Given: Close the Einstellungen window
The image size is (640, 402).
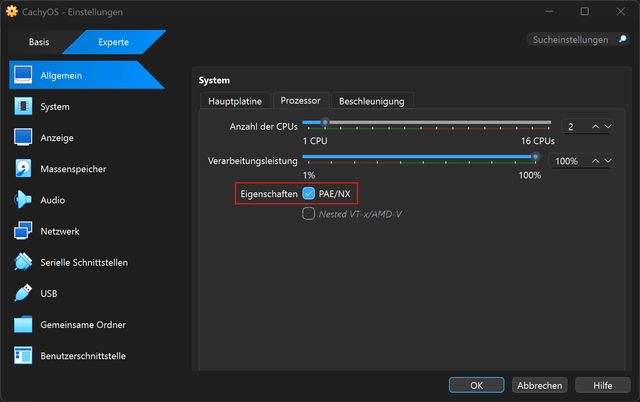Looking at the screenshot, I should click(x=621, y=11).
